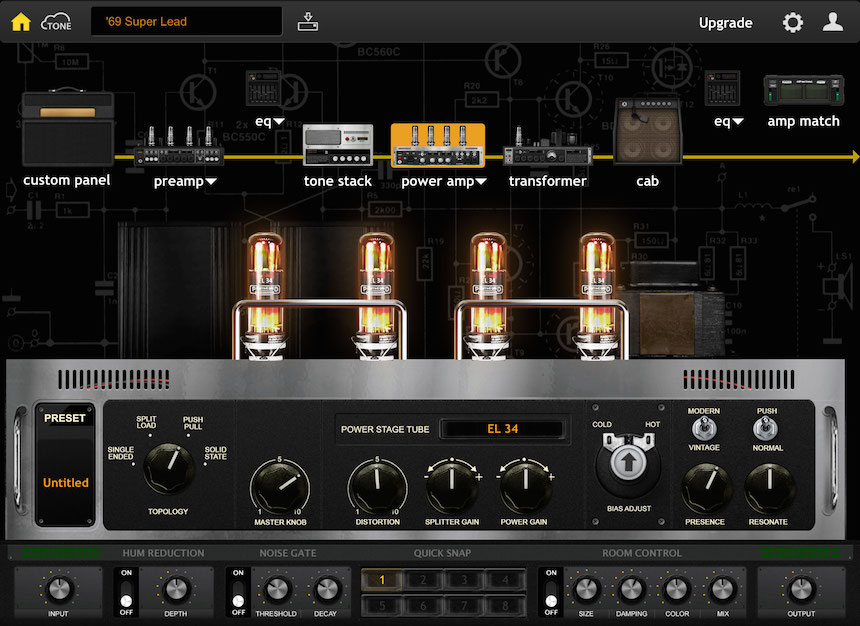Click the Input level knob
Image resolution: width=860 pixels, height=626 pixels.
click(58, 590)
